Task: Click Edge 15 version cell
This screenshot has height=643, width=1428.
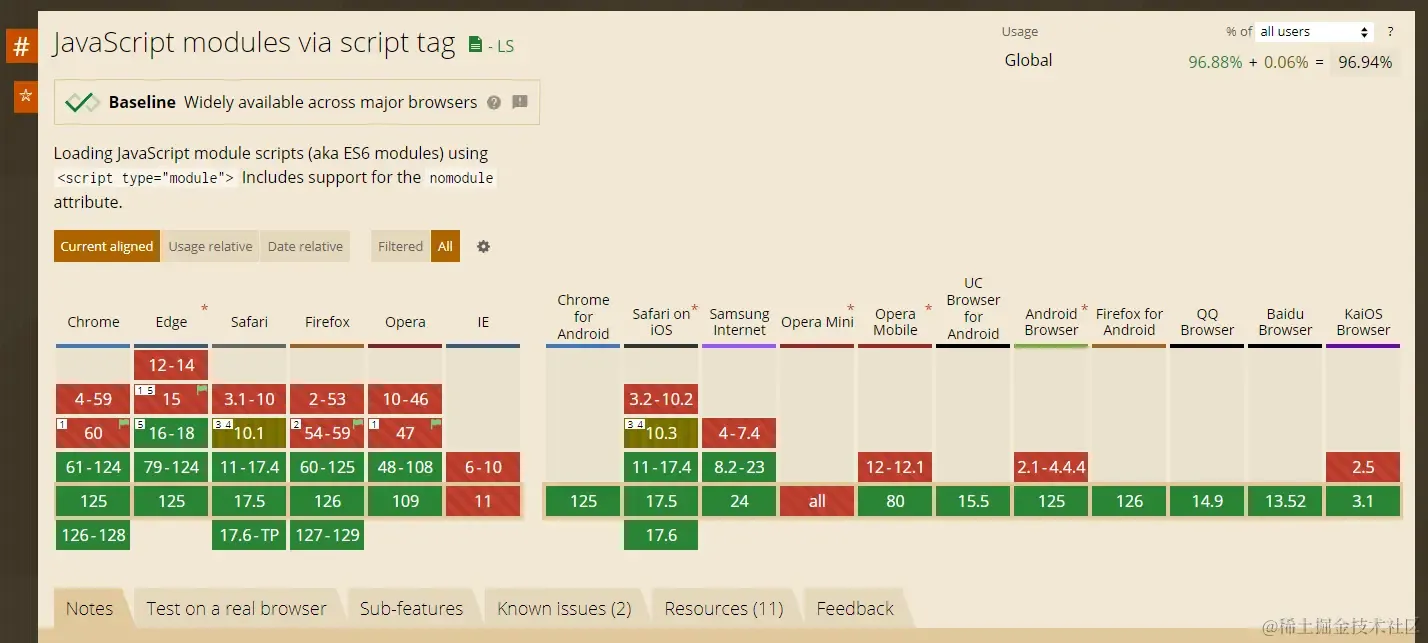Action: tap(171, 399)
